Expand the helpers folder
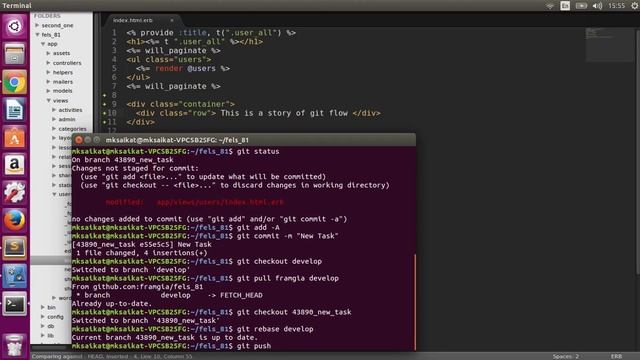The width and height of the screenshot is (640, 360). [x=48, y=72]
